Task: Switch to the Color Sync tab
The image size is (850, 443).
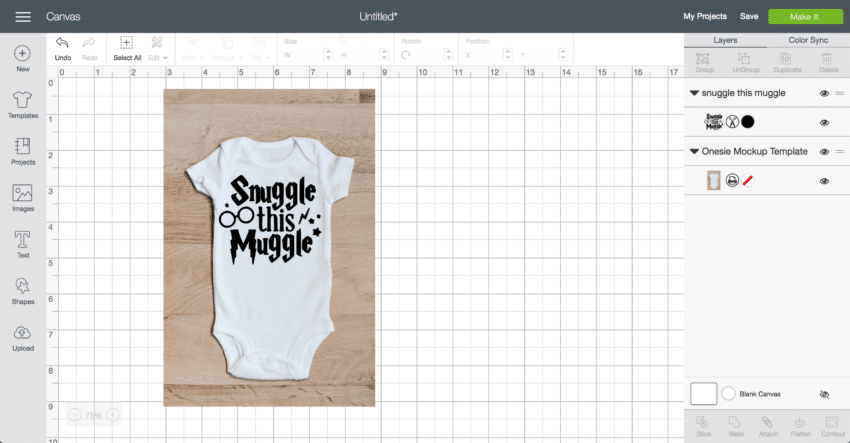Action: click(x=808, y=40)
